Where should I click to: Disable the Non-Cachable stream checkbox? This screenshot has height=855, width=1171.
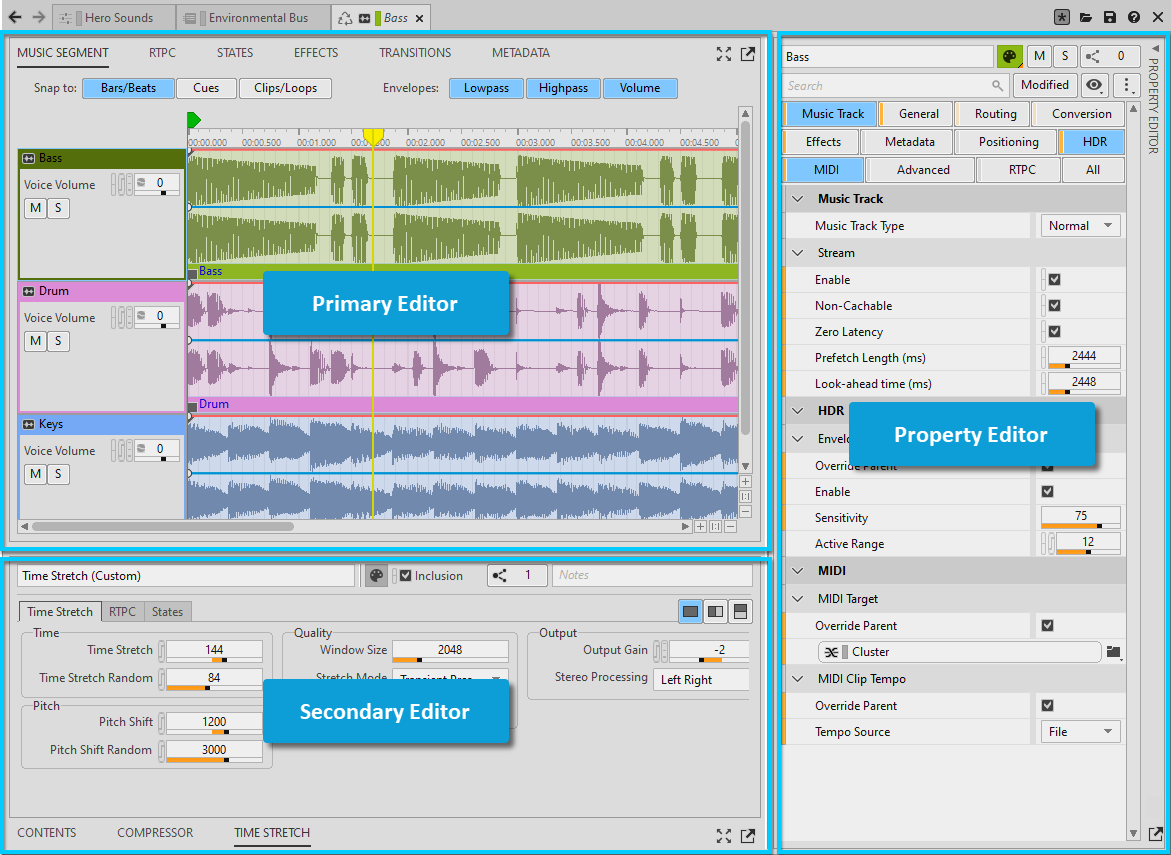1054,306
